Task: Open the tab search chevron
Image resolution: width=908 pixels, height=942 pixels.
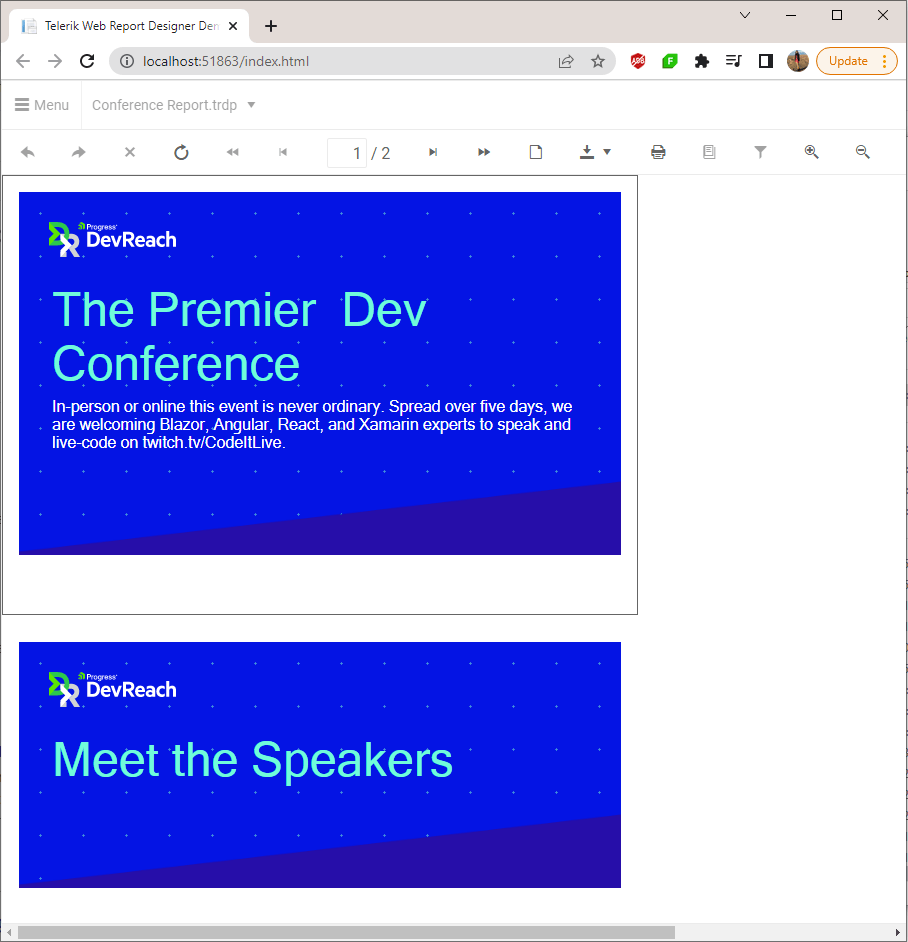Action: pyautogui.click(x=745, y=15)
